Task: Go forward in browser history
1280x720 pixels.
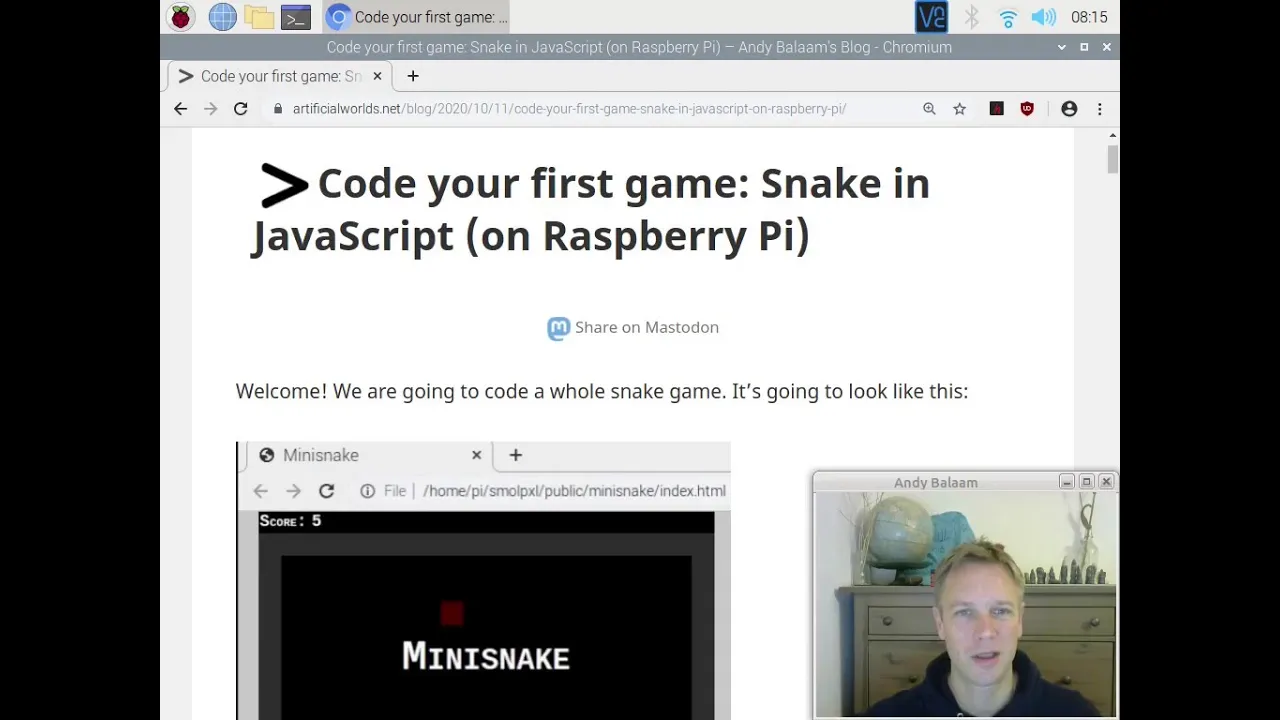Action: (210, 109)
